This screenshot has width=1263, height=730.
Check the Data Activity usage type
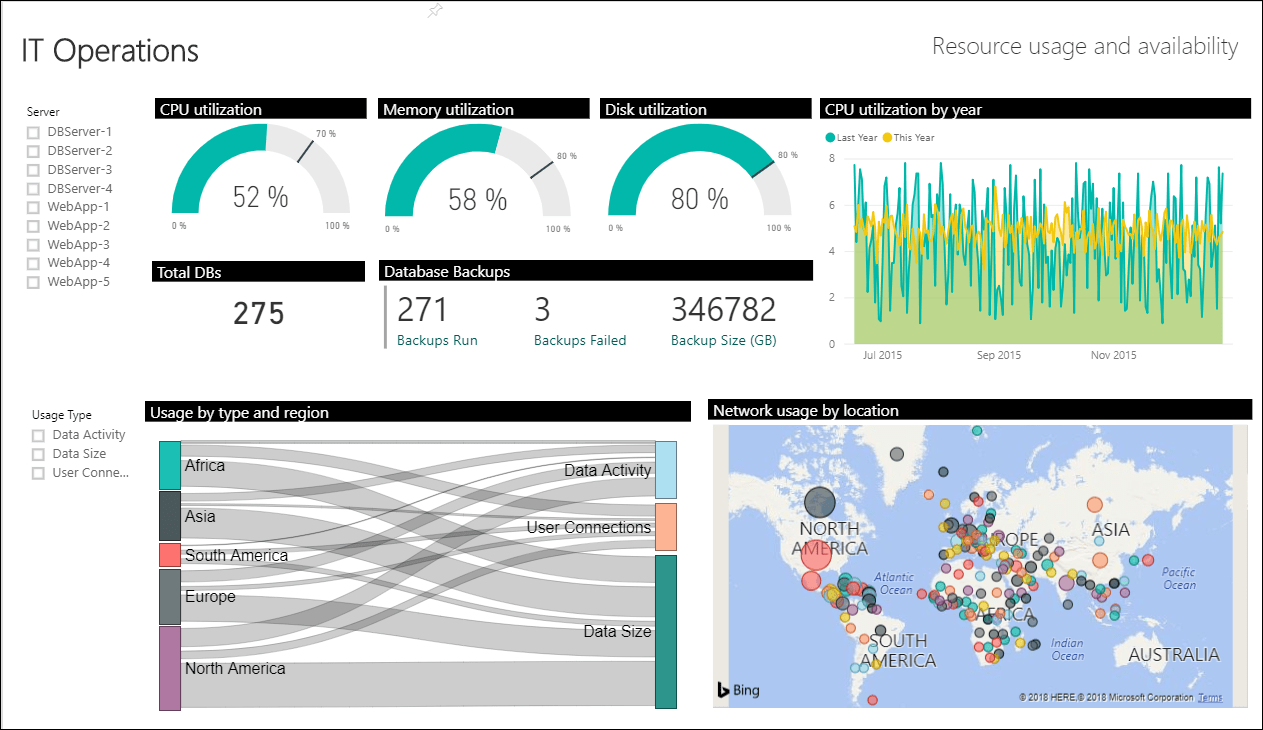coord(36,434)
